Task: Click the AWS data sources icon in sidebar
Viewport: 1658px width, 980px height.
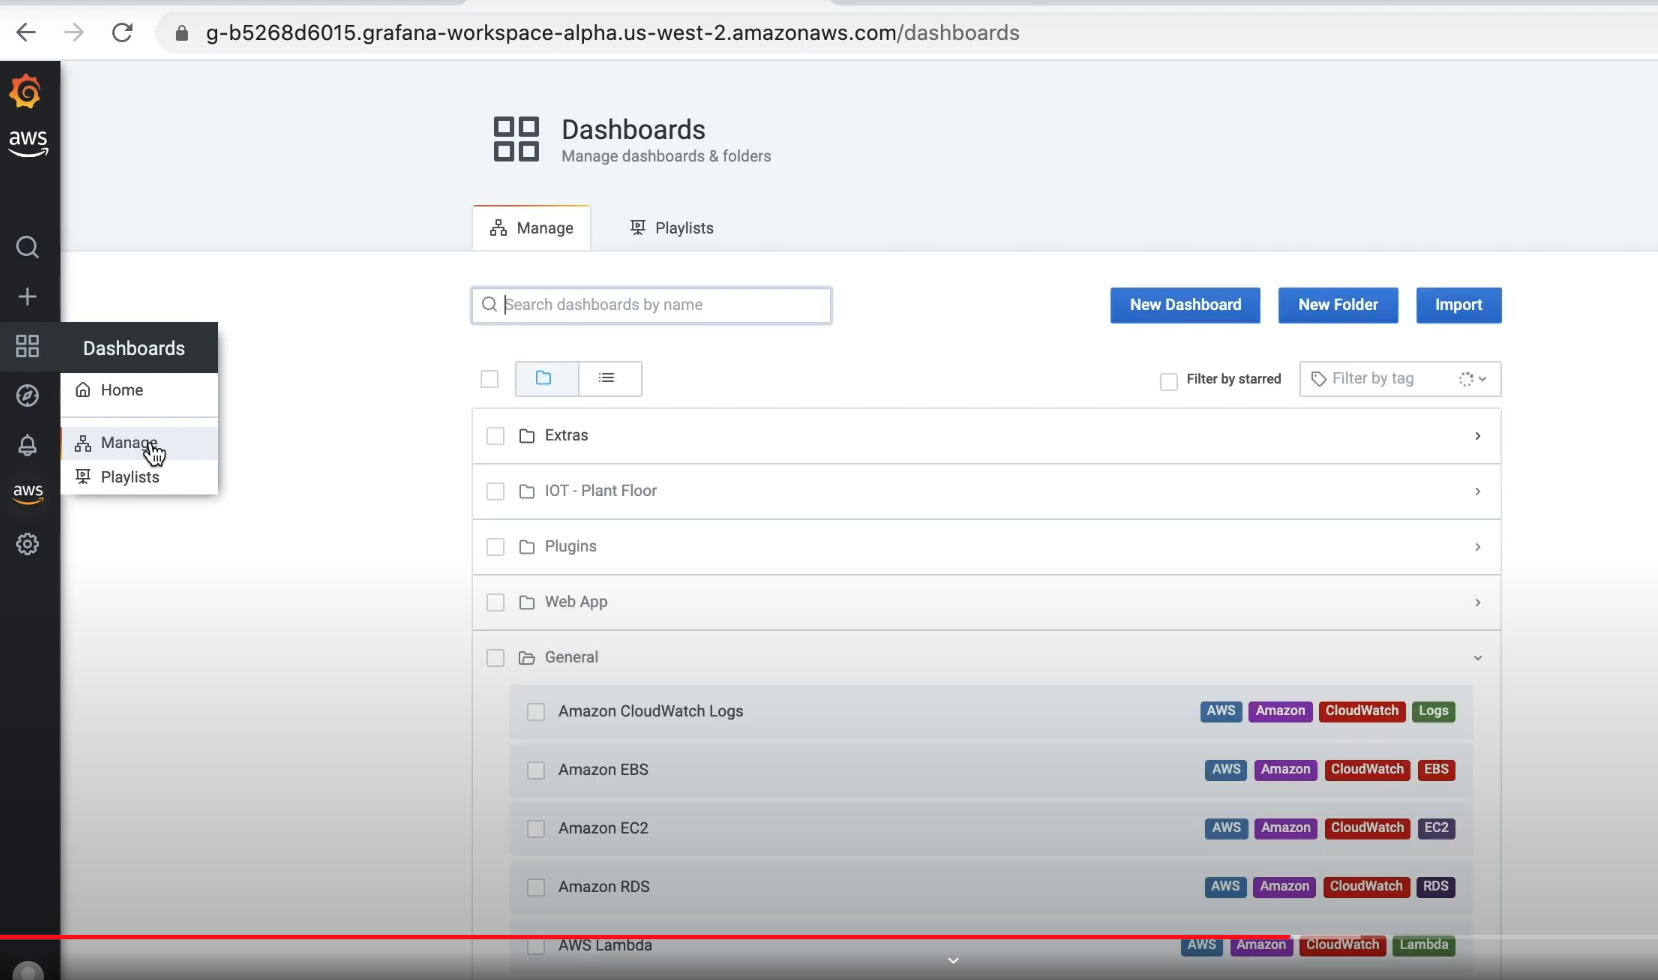Action: (x=28, y=494)
